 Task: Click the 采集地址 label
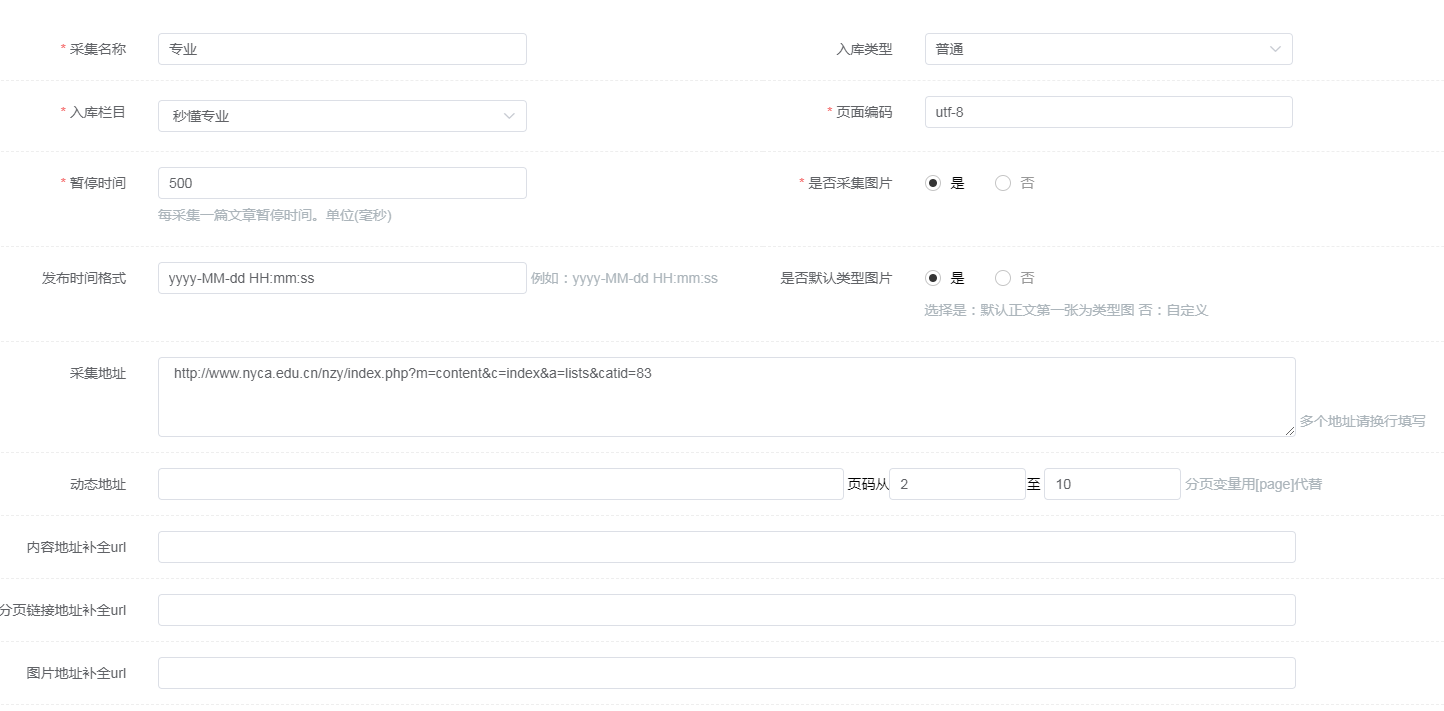coord(98,373)
